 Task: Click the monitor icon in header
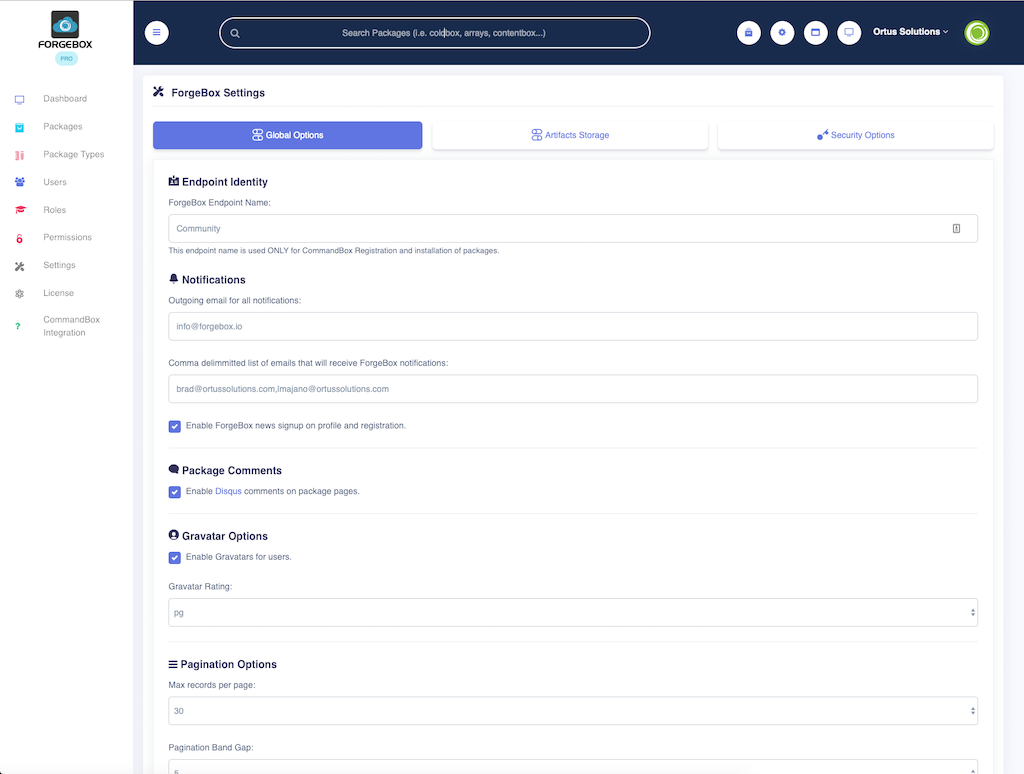[x=849, y=33]
